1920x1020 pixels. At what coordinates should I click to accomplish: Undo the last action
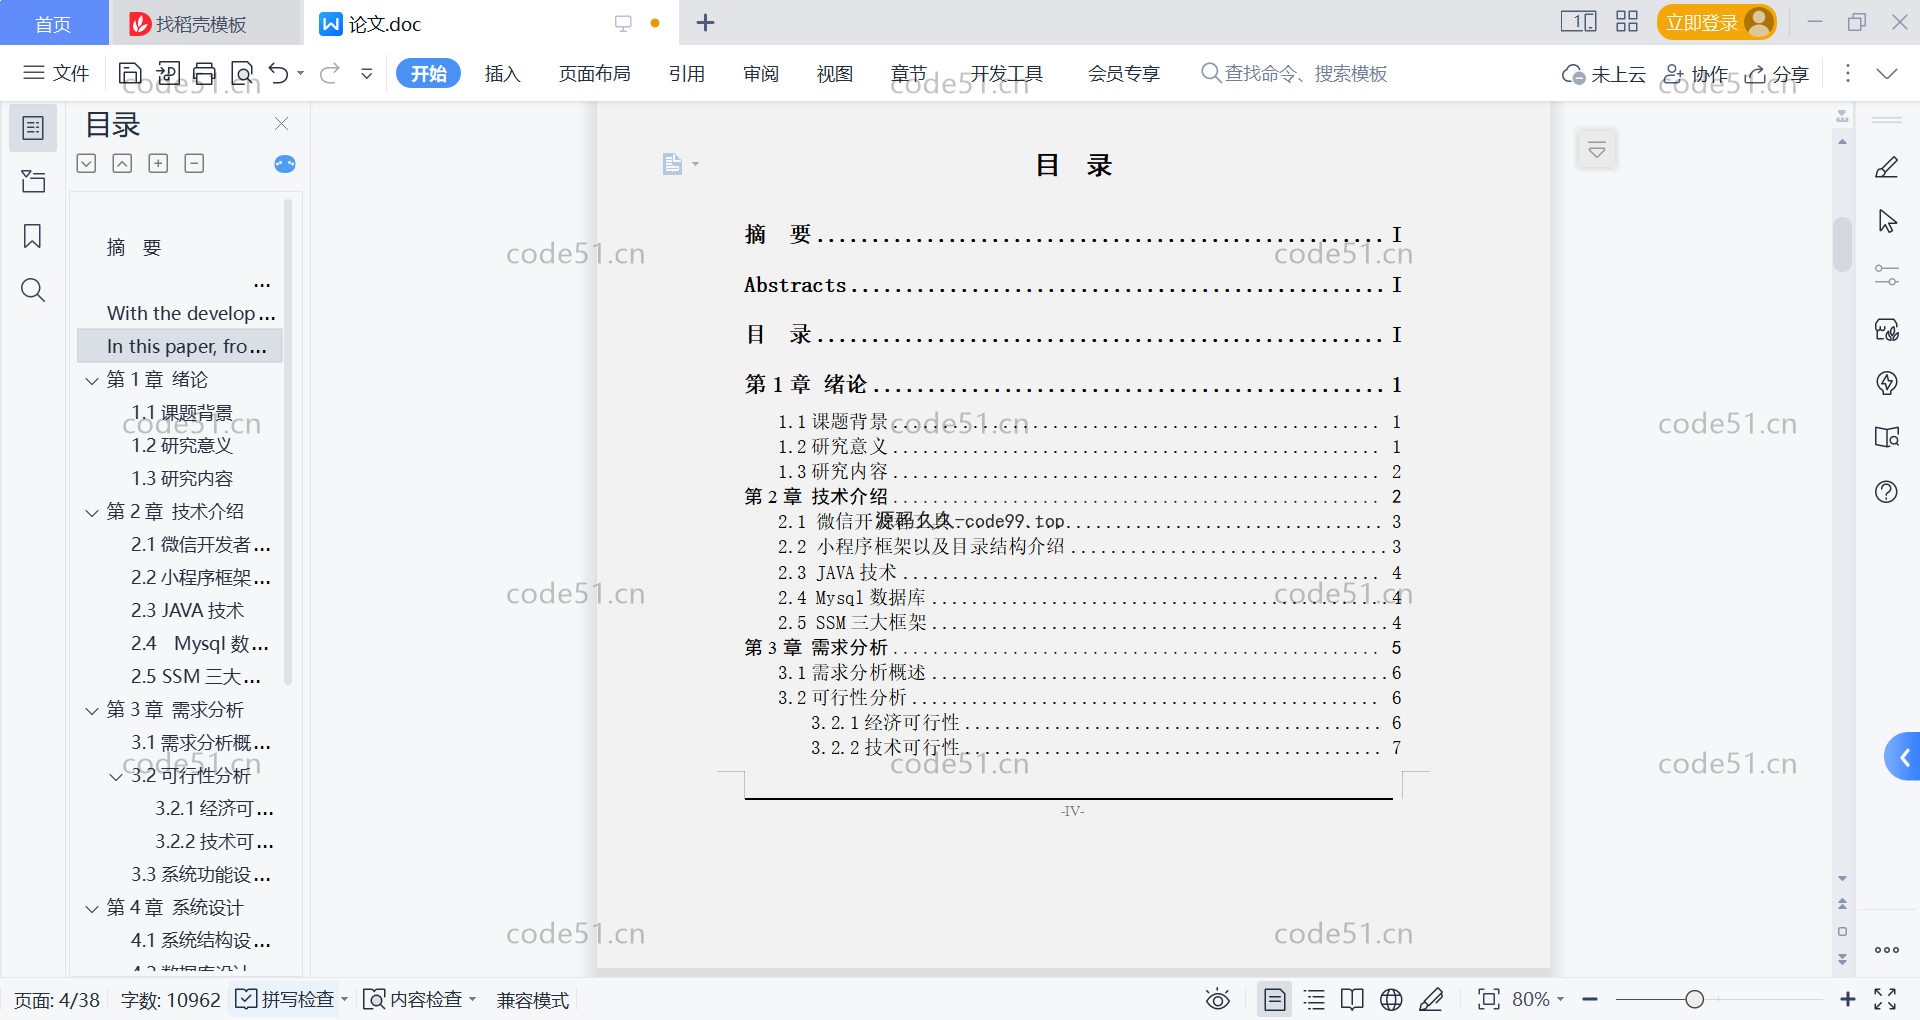279,73
